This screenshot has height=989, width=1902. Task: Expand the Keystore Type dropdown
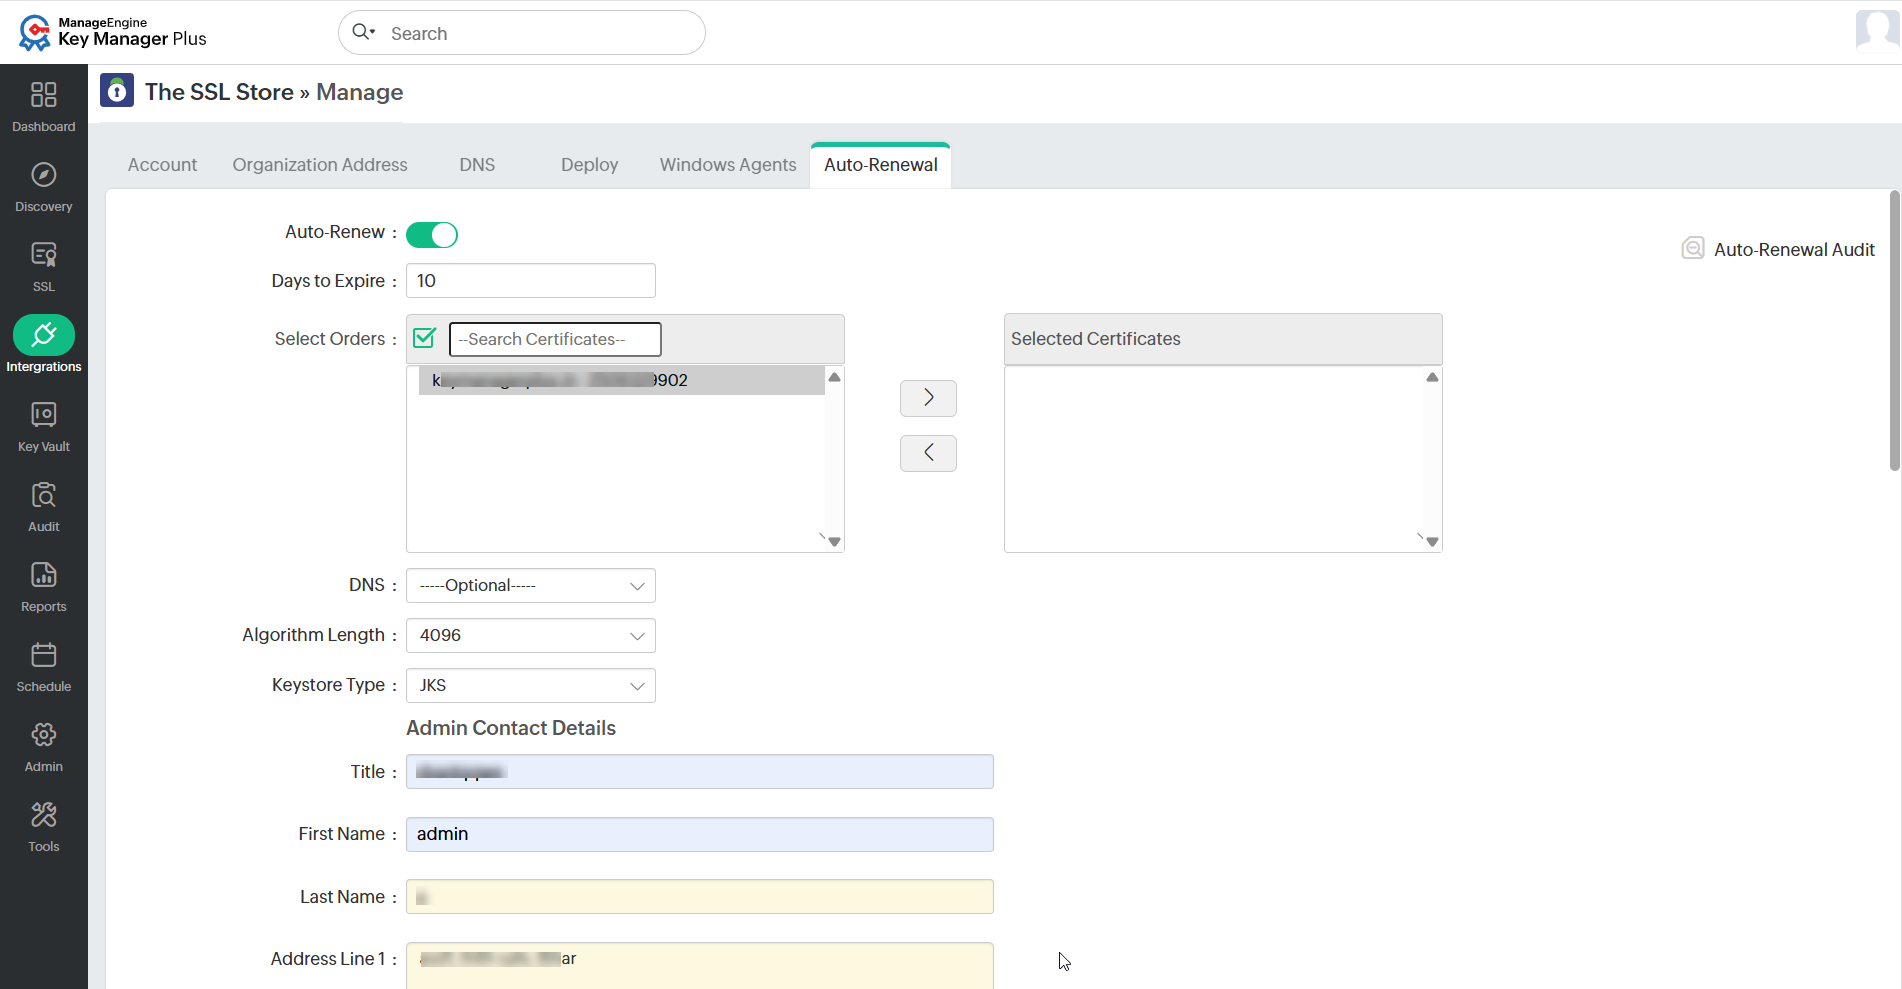pyautogui.click(x=531, y=686)
